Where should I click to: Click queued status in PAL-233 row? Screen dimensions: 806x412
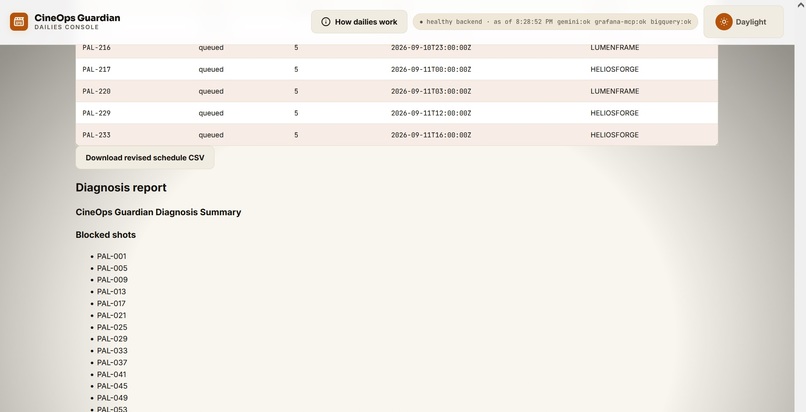point(211,135)
